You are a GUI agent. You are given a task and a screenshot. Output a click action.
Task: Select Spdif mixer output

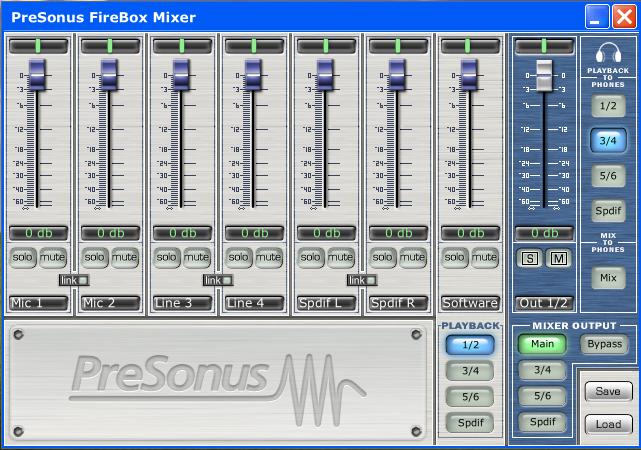[x=542, y=422]
